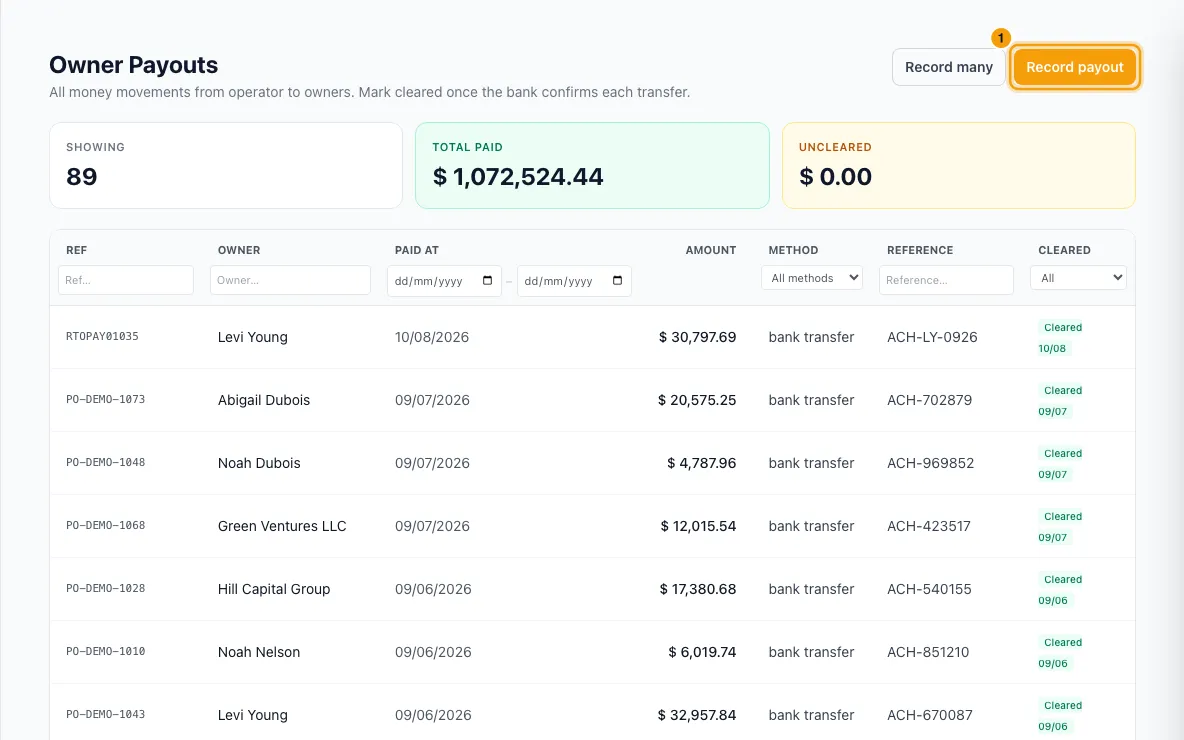The width and height of the screenshot is (1184, 740).
Task: Click the Uncleared $ 0.00 card
Action: click(x=958, y=165)
